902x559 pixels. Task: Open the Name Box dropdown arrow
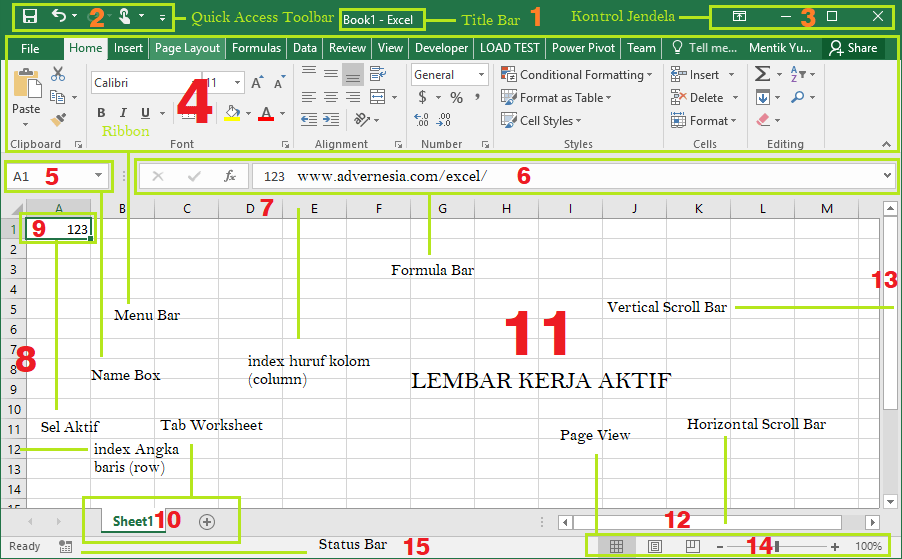tap(98, 175)
